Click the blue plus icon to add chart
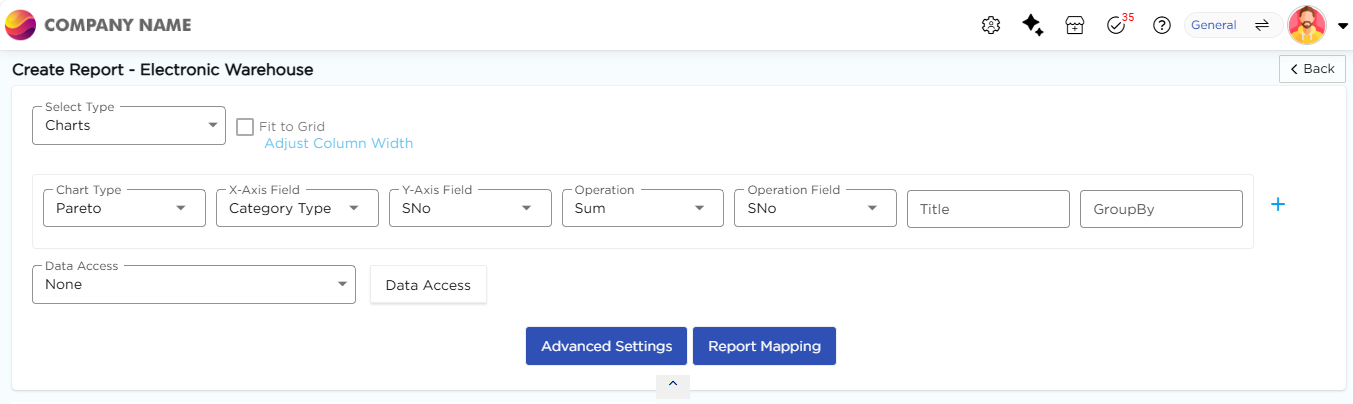The image size is (1353, 404). click(x=1277, y=204)
